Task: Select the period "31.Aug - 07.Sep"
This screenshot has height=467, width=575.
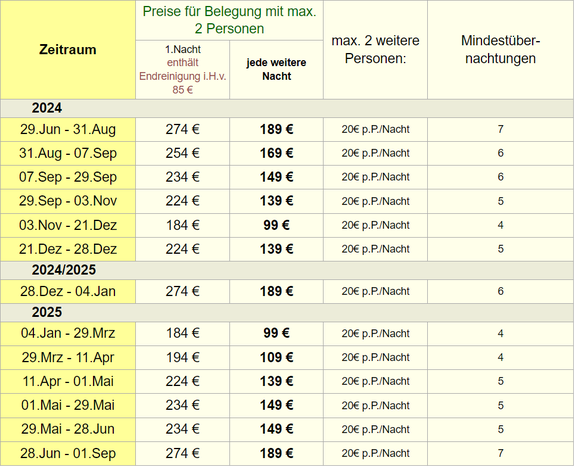Action: tap(68, 153)
